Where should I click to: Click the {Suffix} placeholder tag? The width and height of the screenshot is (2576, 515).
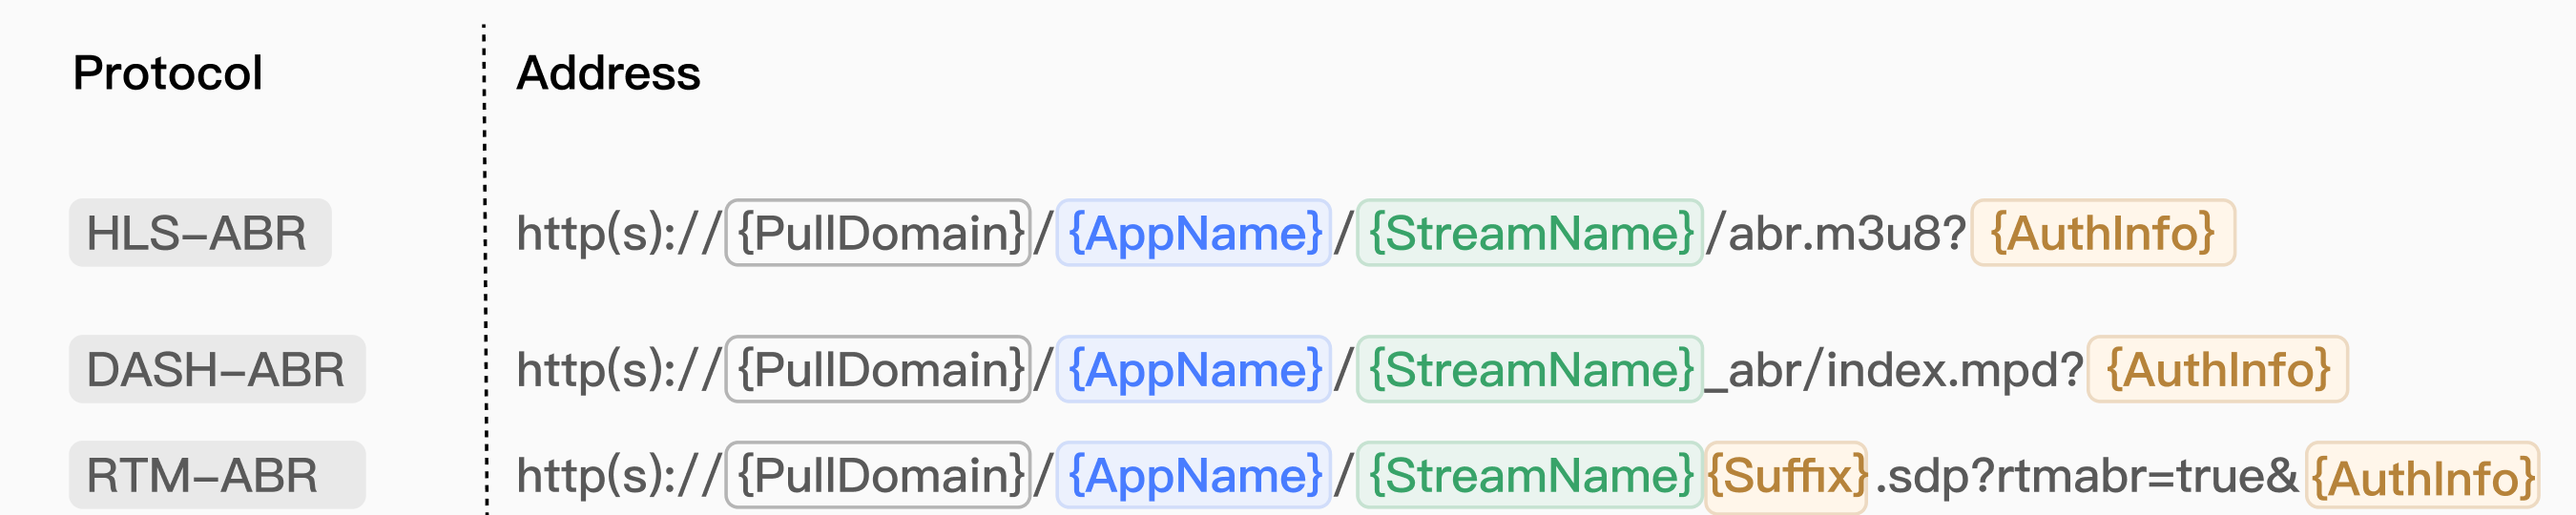point(1786,477)
